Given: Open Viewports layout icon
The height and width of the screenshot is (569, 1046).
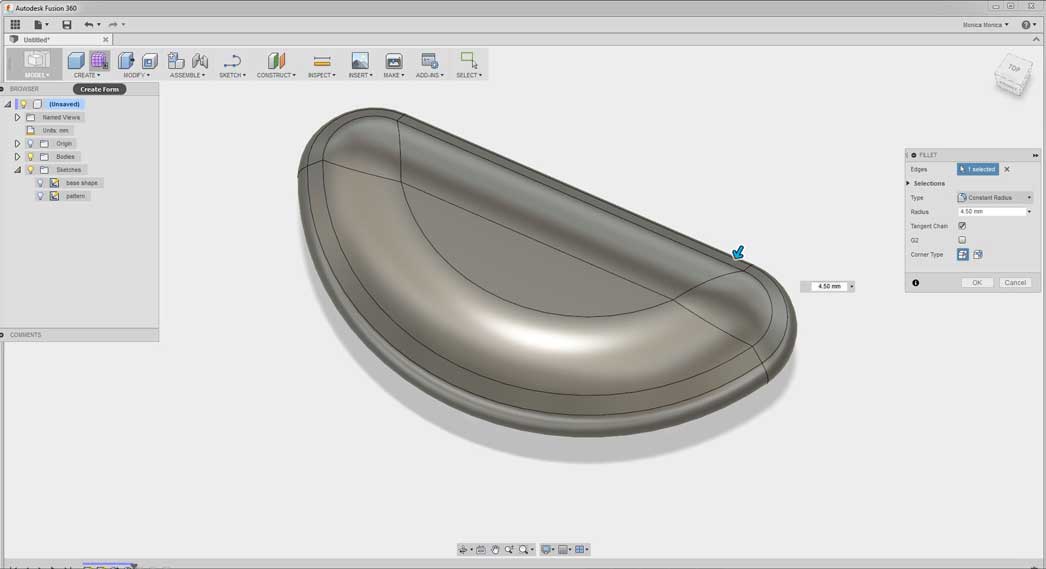Looking at the screenshot, I should (x=580, y=550).
